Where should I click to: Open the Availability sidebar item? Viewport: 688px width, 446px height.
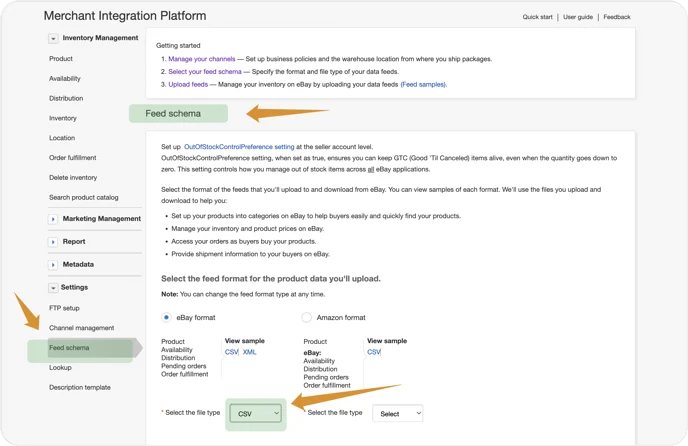(65, 79)
